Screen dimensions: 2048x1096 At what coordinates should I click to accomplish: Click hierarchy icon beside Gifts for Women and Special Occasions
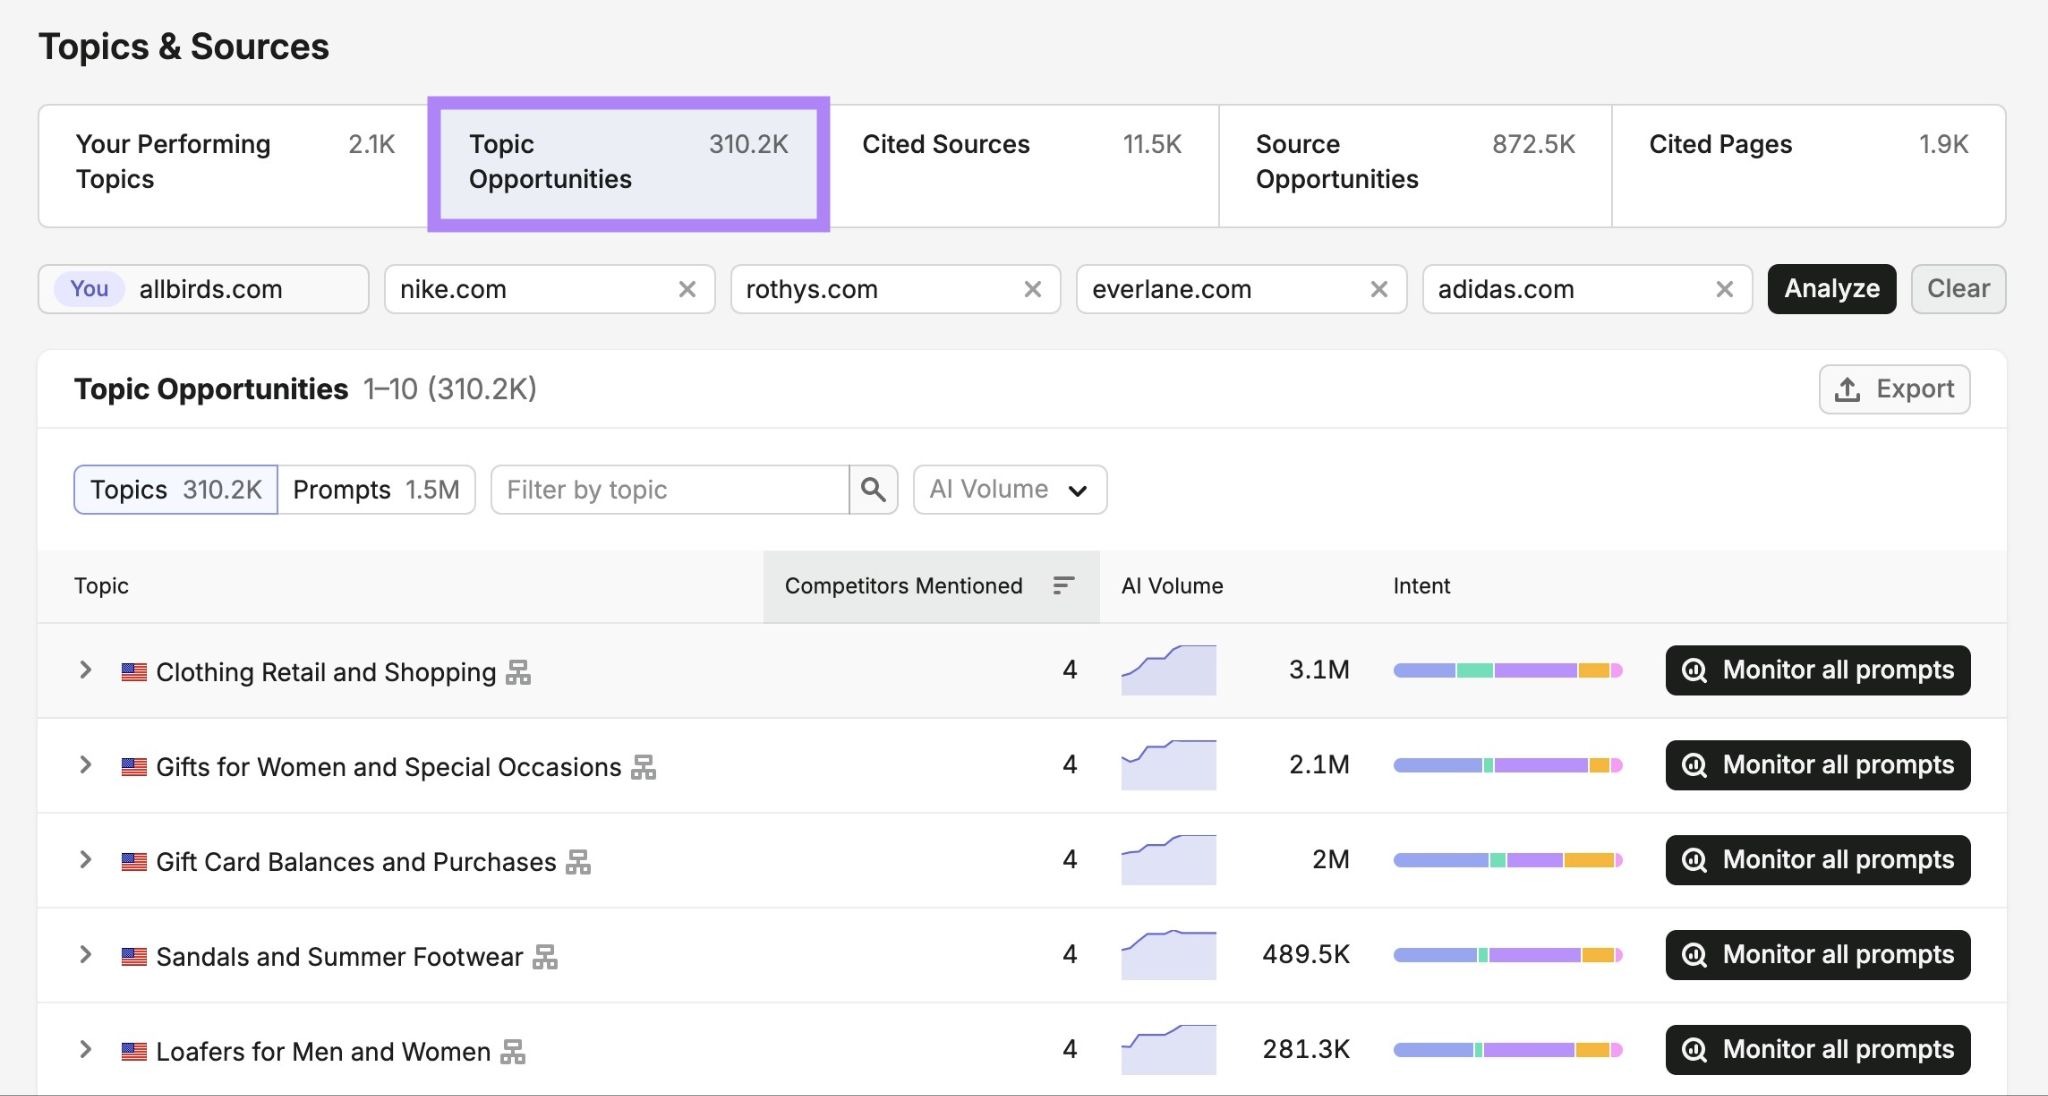(644, 767)
